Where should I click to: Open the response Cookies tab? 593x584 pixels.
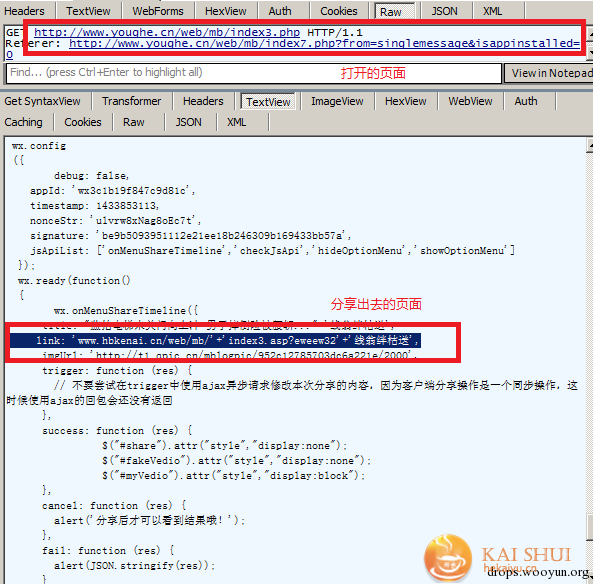pyautogui.click(x=83, y=122)
